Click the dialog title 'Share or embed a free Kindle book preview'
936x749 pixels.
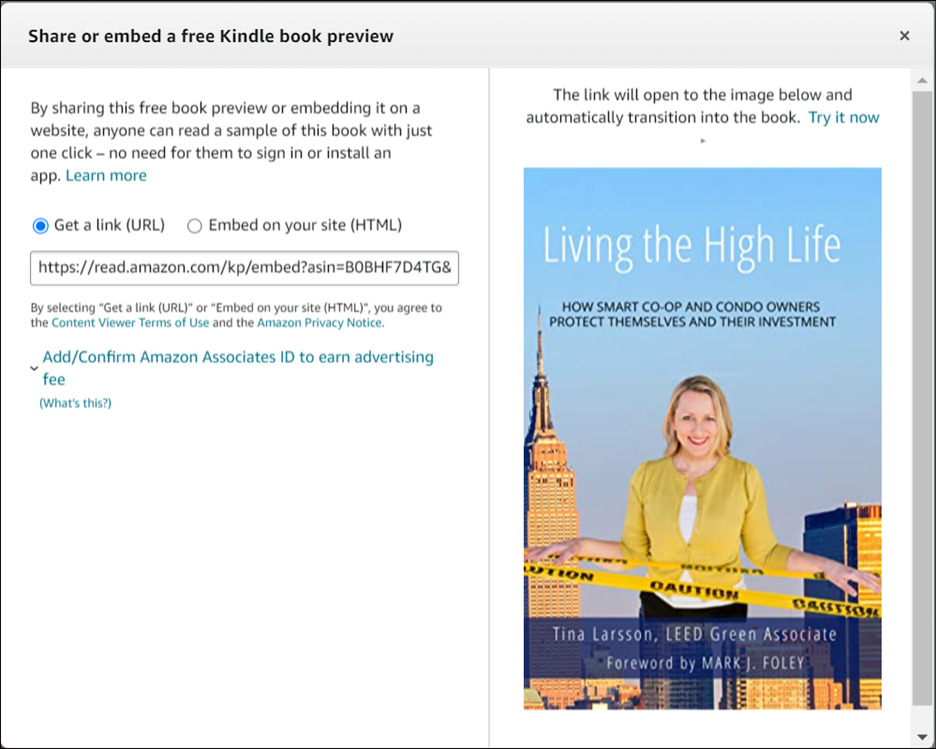211,36
